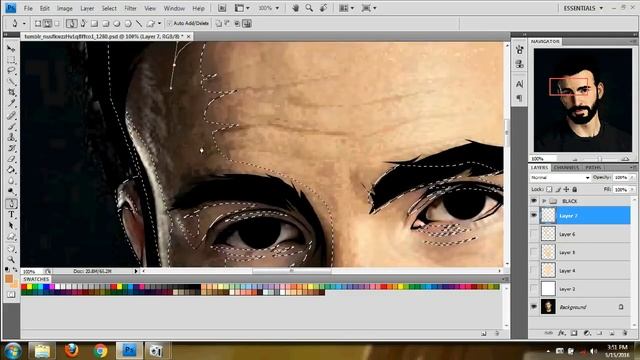Viewport: 640px width, 360px height.
Task: Choose the Ellipse shape in options bar
Action: pyautogui.click(x=117, y=24)
